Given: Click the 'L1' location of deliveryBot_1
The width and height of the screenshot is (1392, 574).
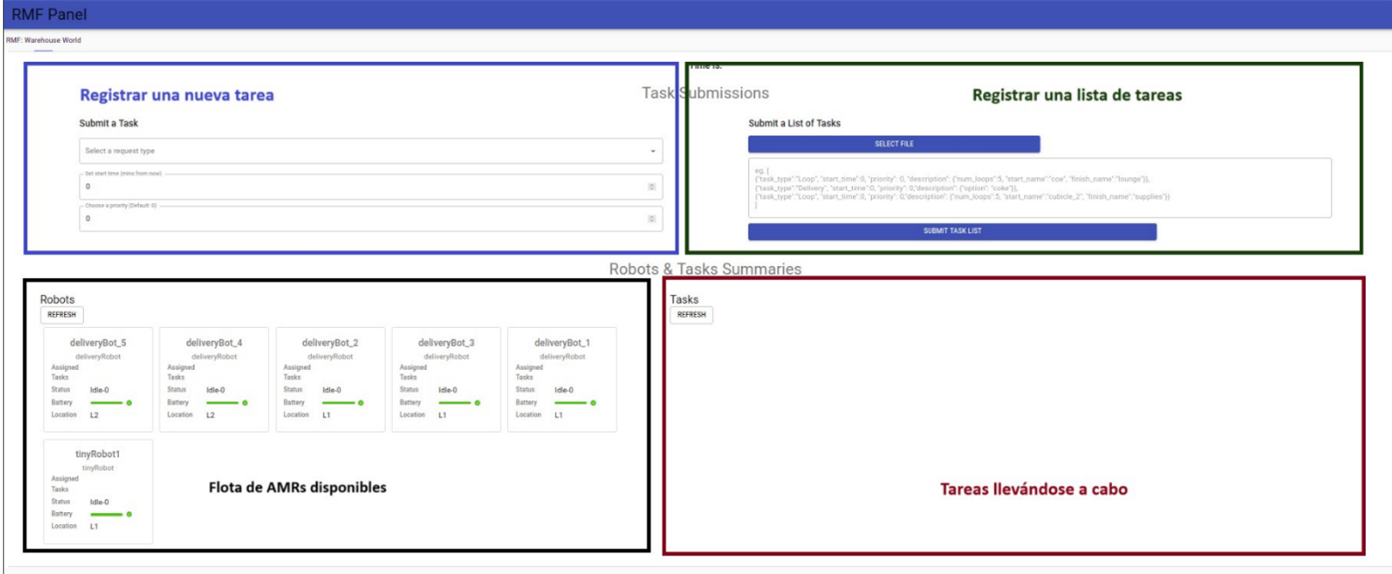Looking at the screenshot, I should (558, 415).
